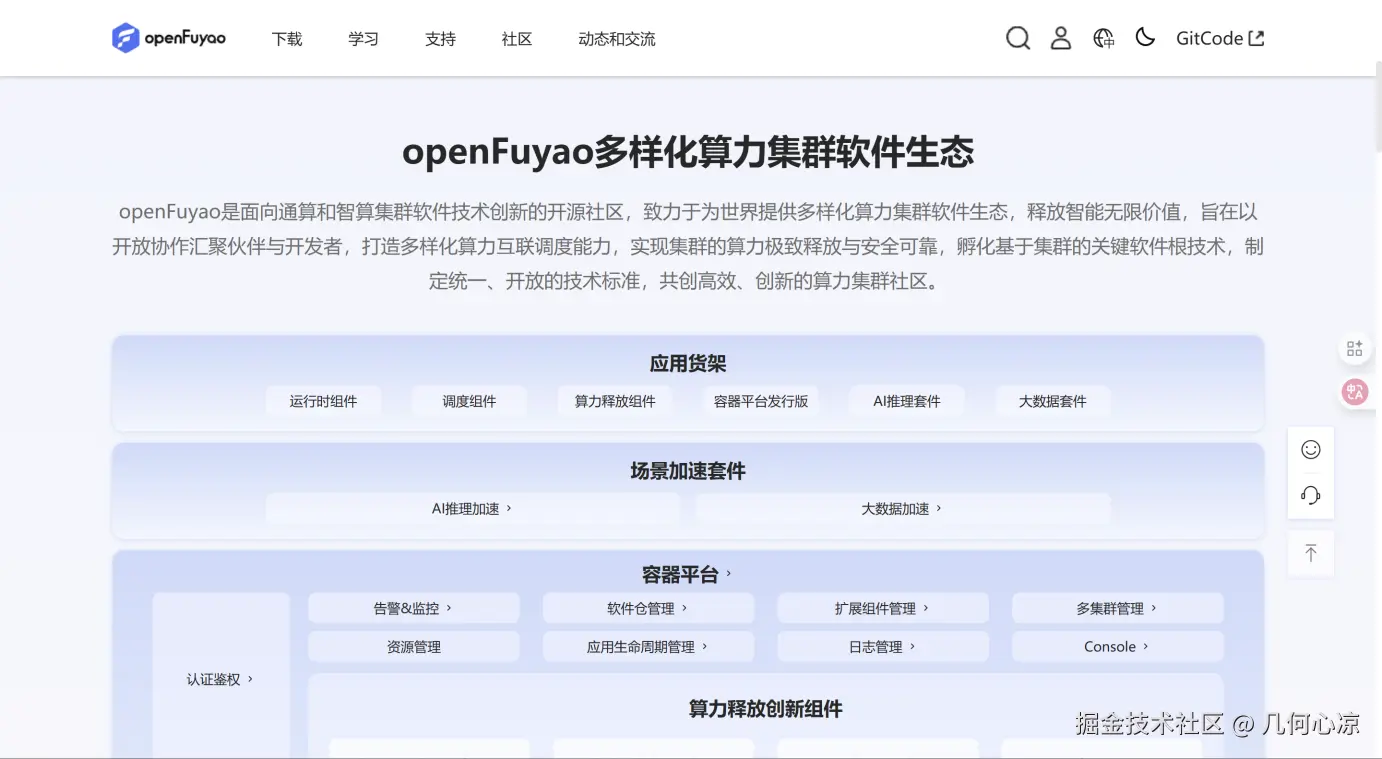This screenshot has width=1382, height=759.
Task: Click the openFuyao logo
Action: (169, 38)
